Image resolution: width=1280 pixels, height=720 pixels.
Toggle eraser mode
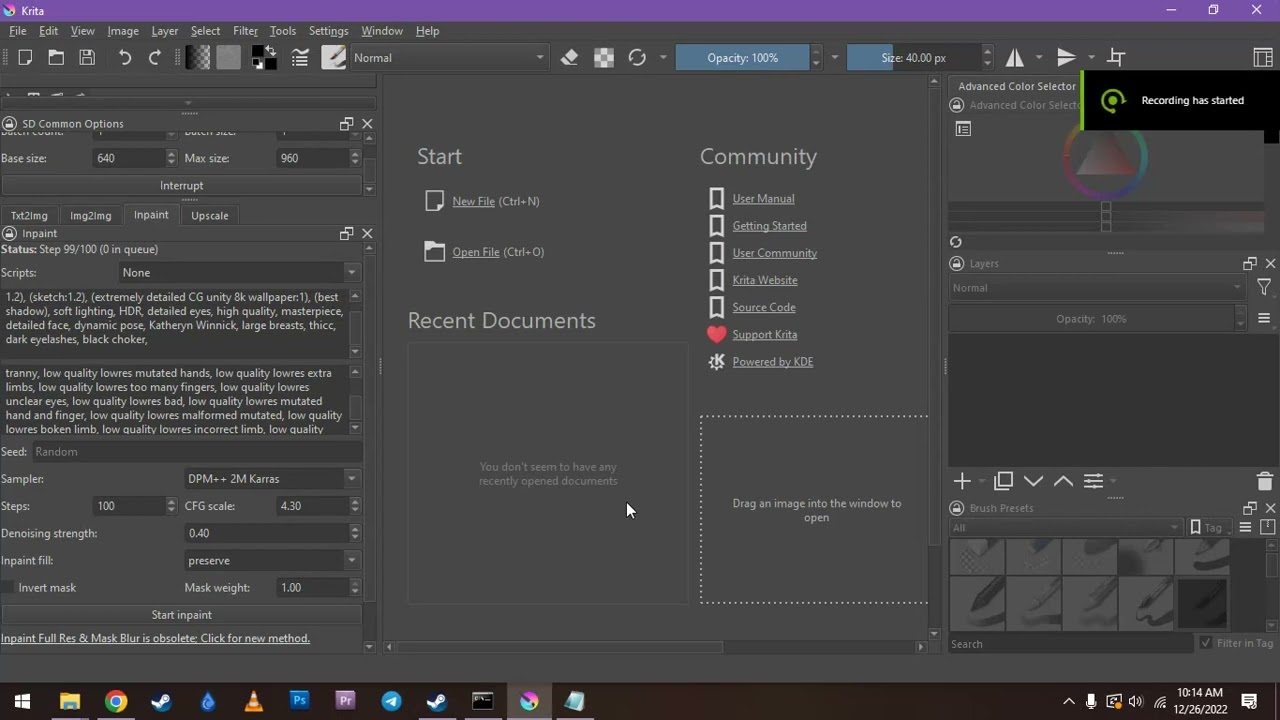570,58
